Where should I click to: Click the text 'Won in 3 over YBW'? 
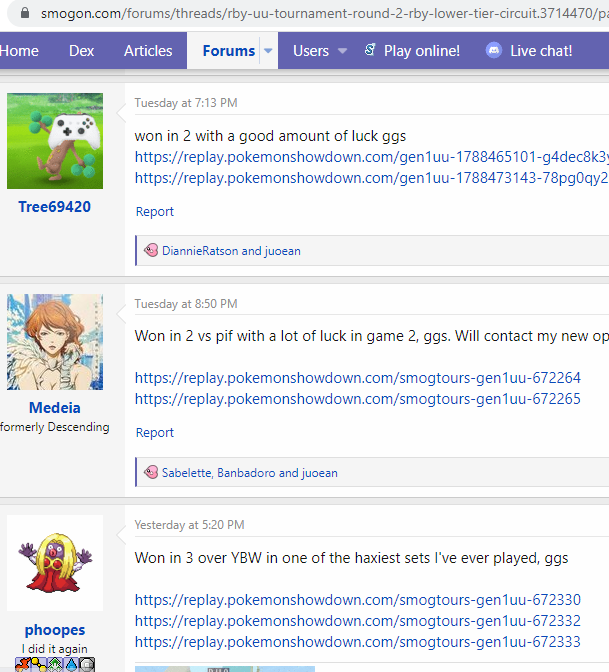tap(198, 558)
